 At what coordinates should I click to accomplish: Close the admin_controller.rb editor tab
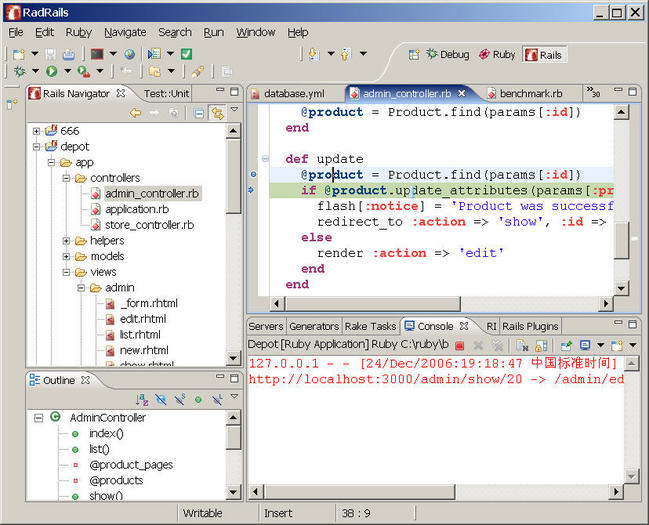(462, 94)
